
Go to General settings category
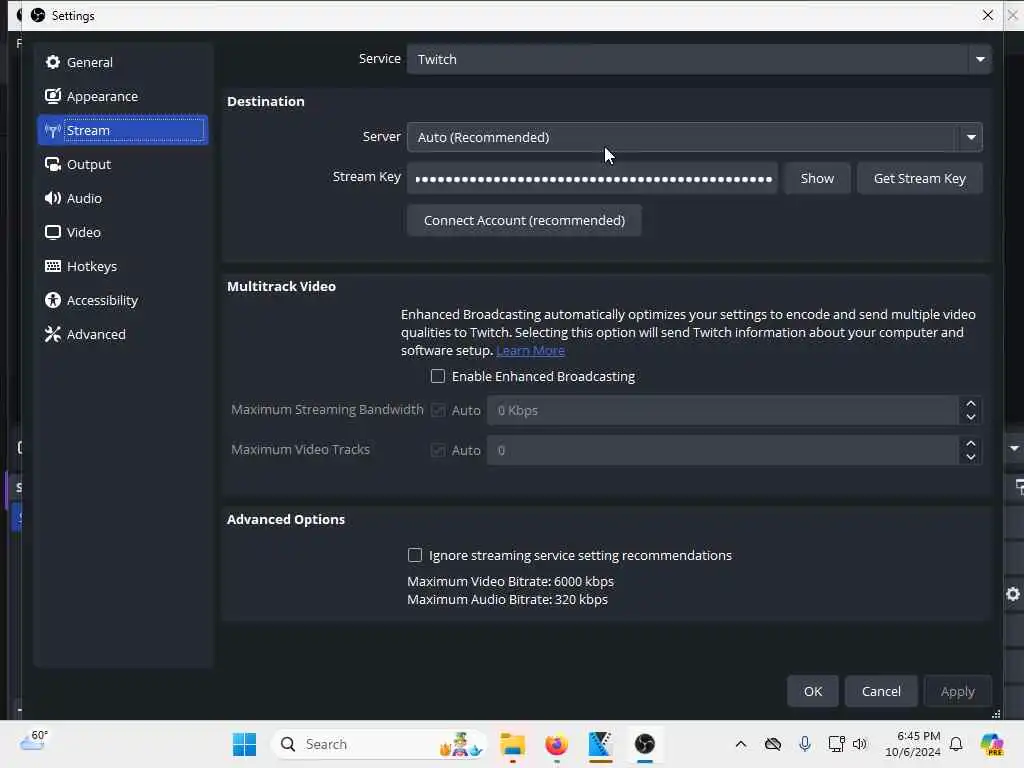(123, 62)
